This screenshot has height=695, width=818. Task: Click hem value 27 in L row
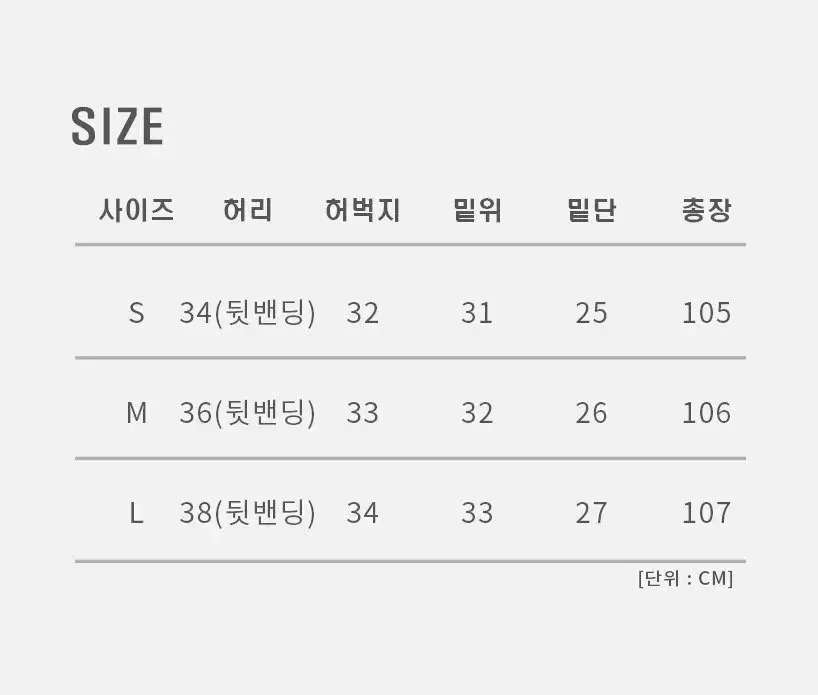(592, 512)
